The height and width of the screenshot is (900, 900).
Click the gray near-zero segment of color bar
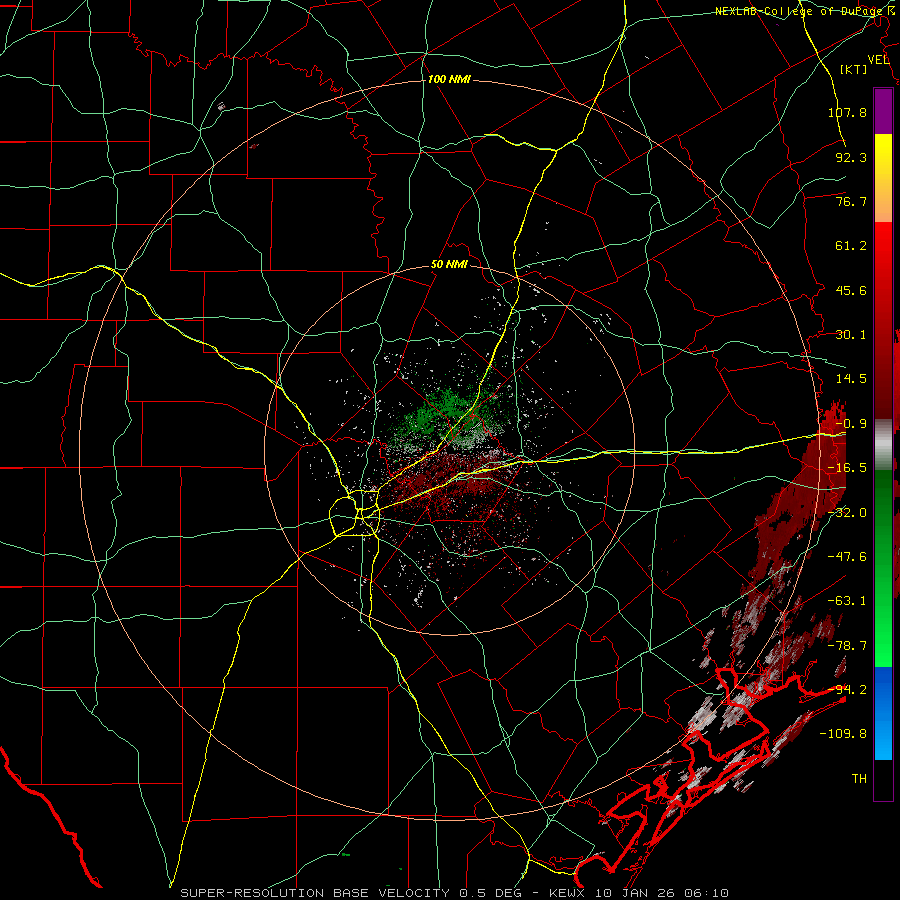pyautogui.click(x=883, y=445)
